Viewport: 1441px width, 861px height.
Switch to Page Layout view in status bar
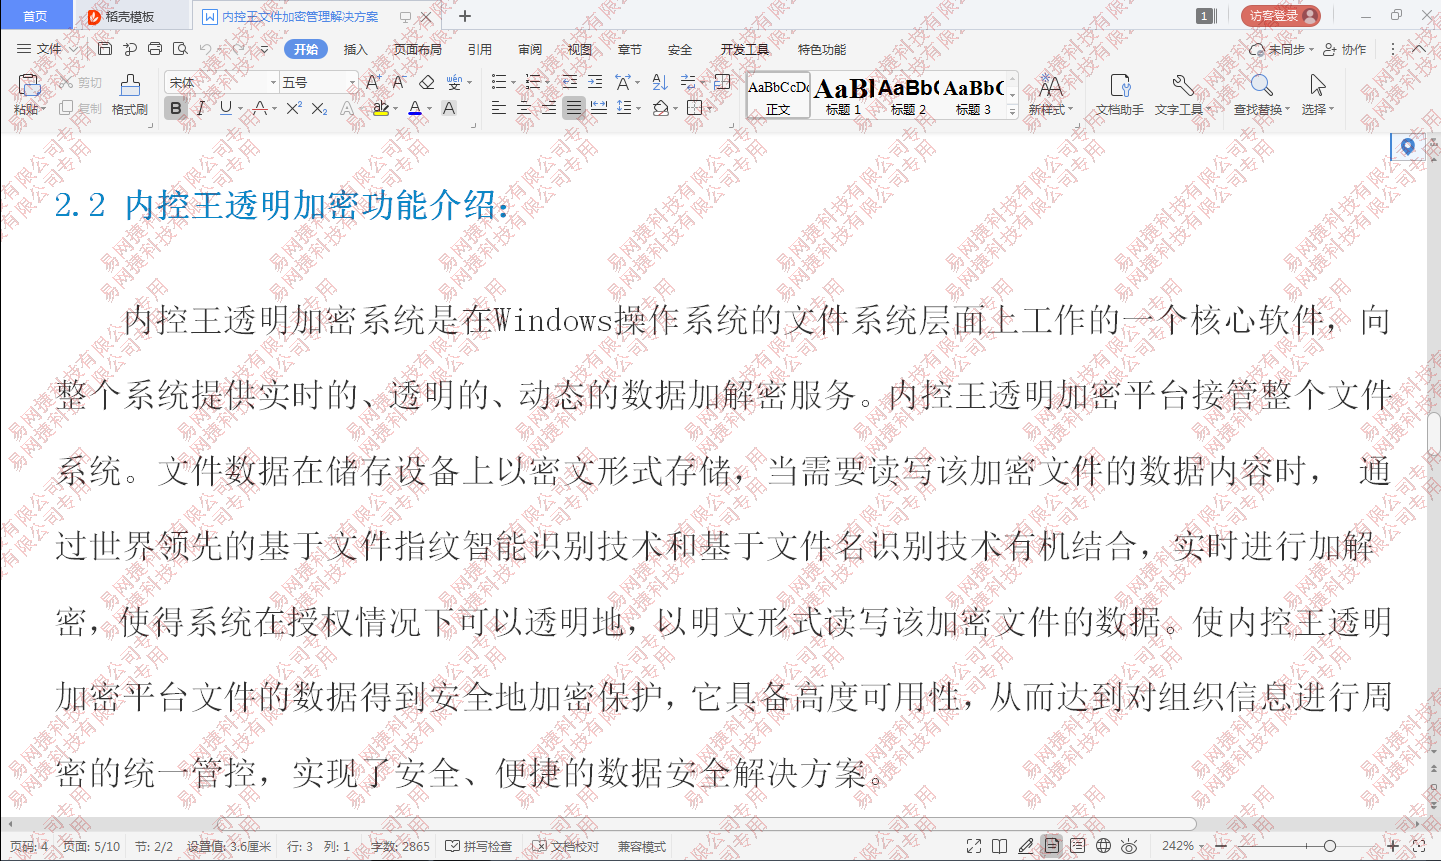click(x=1052, y=846)
